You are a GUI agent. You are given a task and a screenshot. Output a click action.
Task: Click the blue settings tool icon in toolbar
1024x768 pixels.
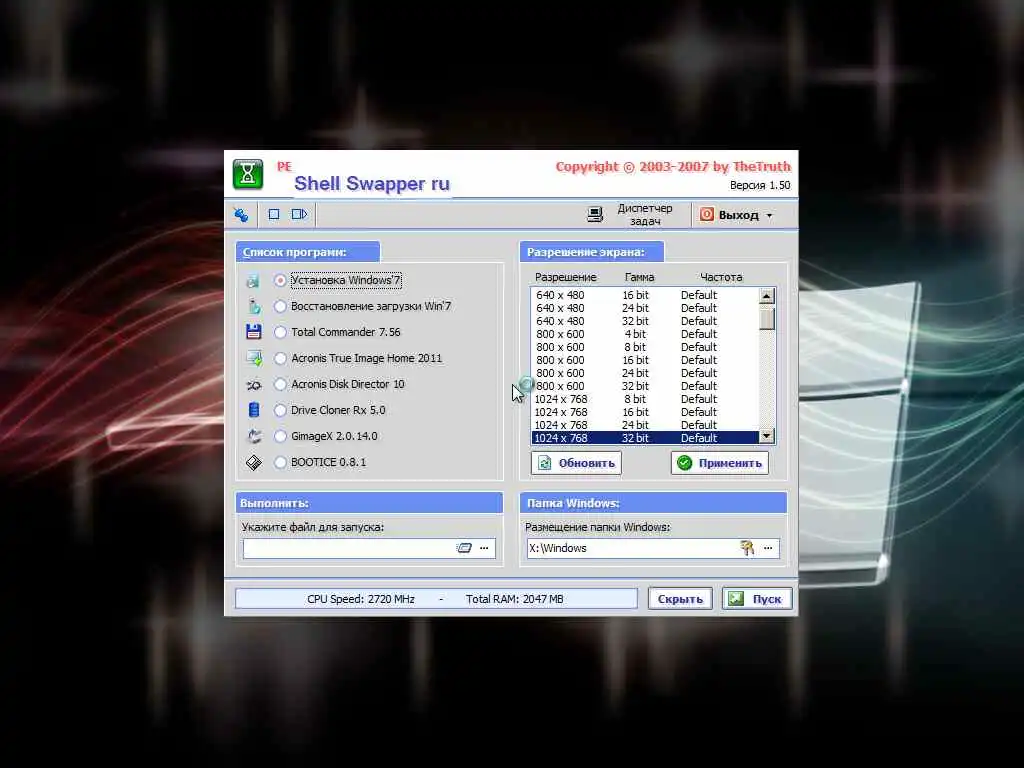241,214
